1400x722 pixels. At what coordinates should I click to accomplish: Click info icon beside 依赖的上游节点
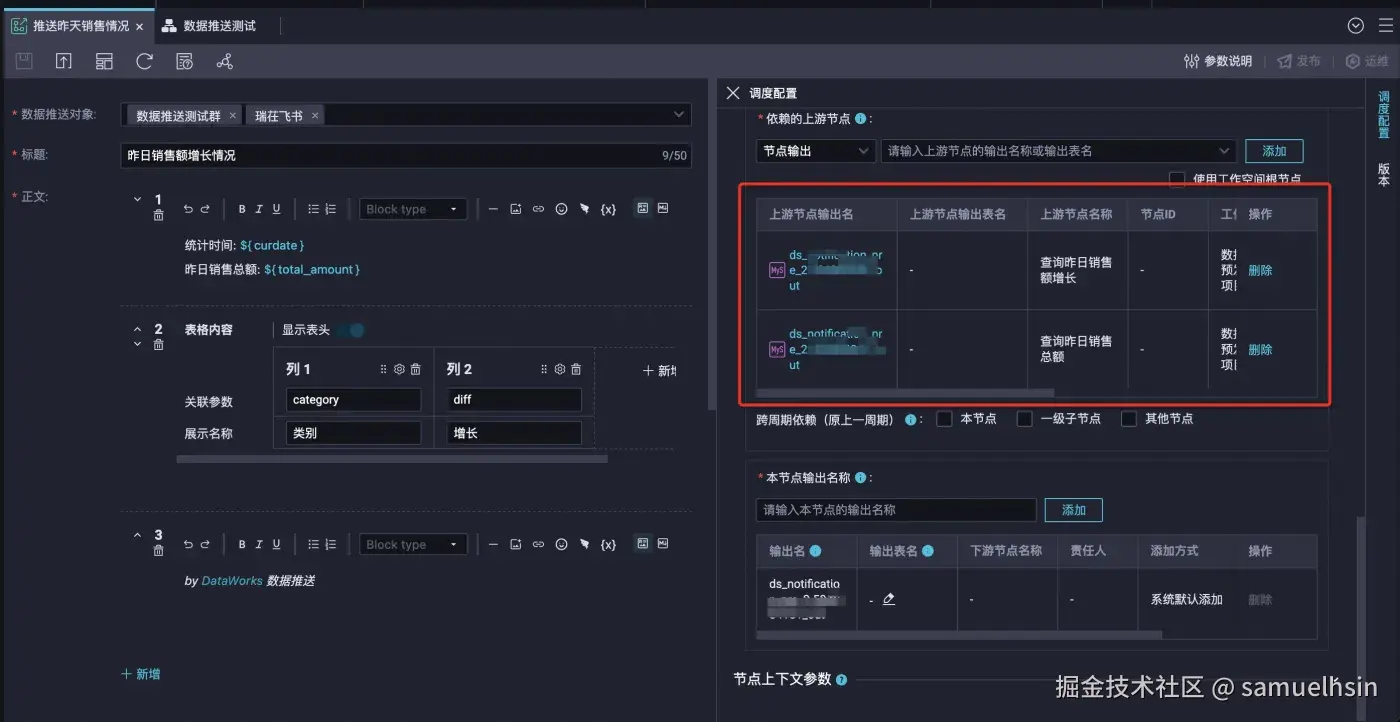tap(860, 118)
